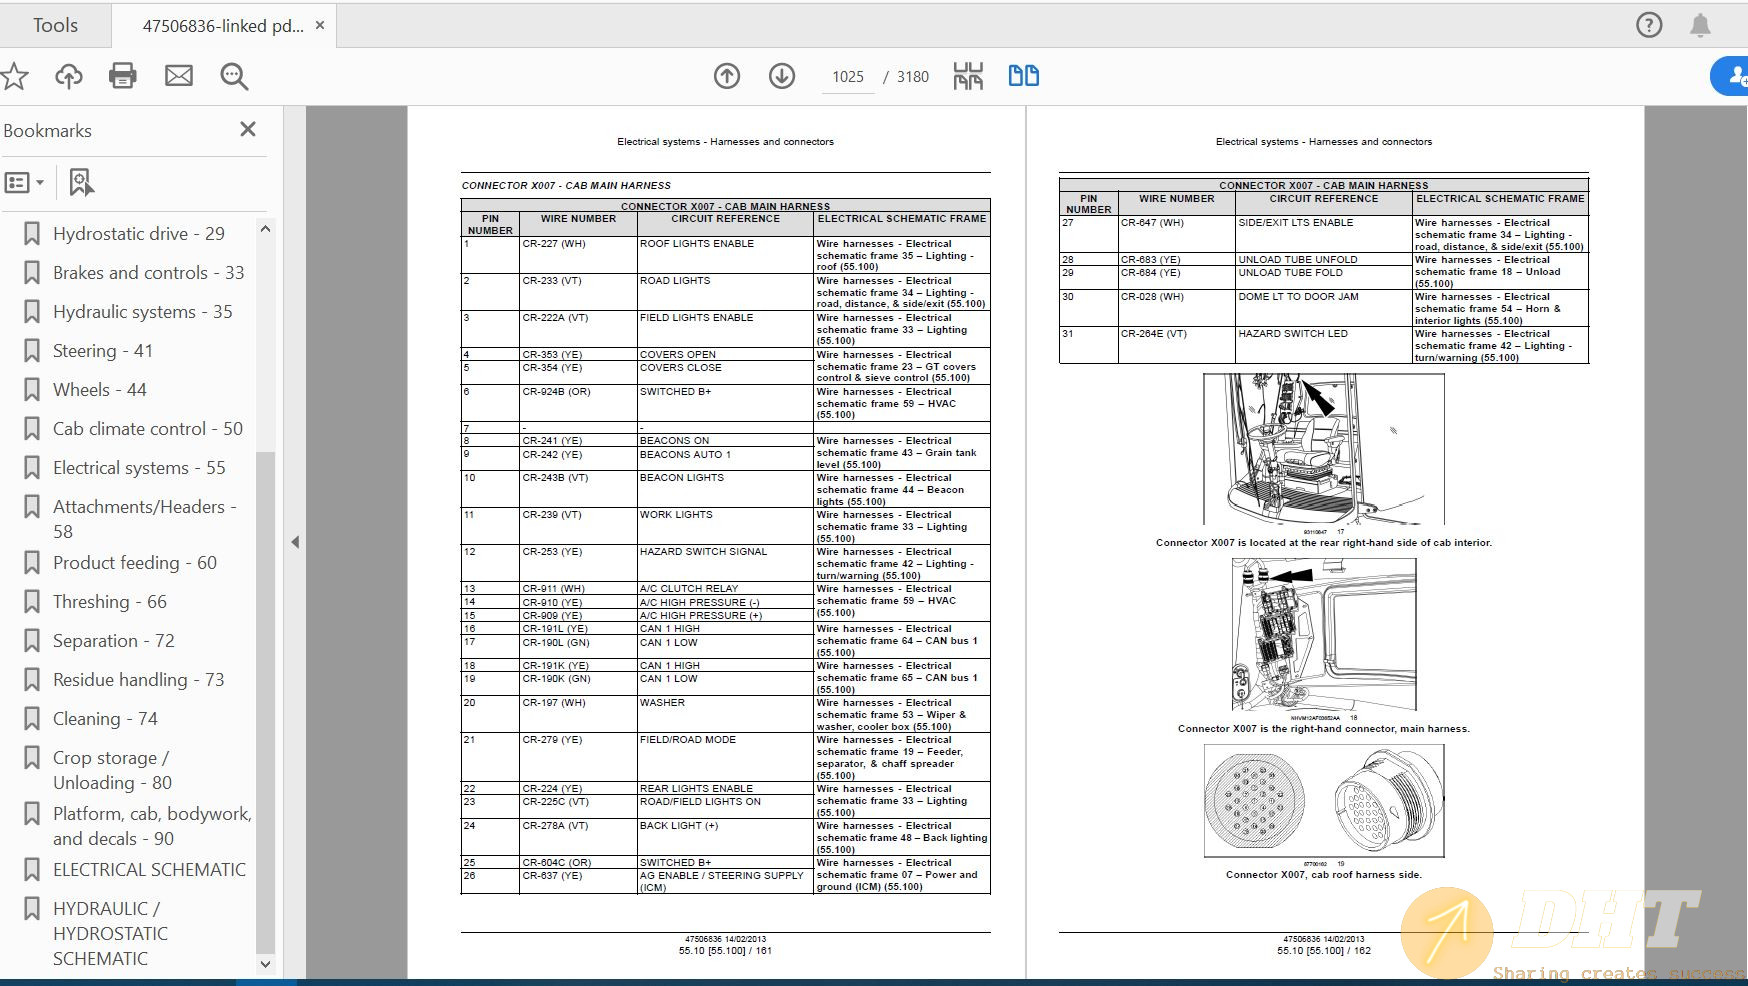The image size is (1748, 986).
Task: Print the document
Action: 123,76
